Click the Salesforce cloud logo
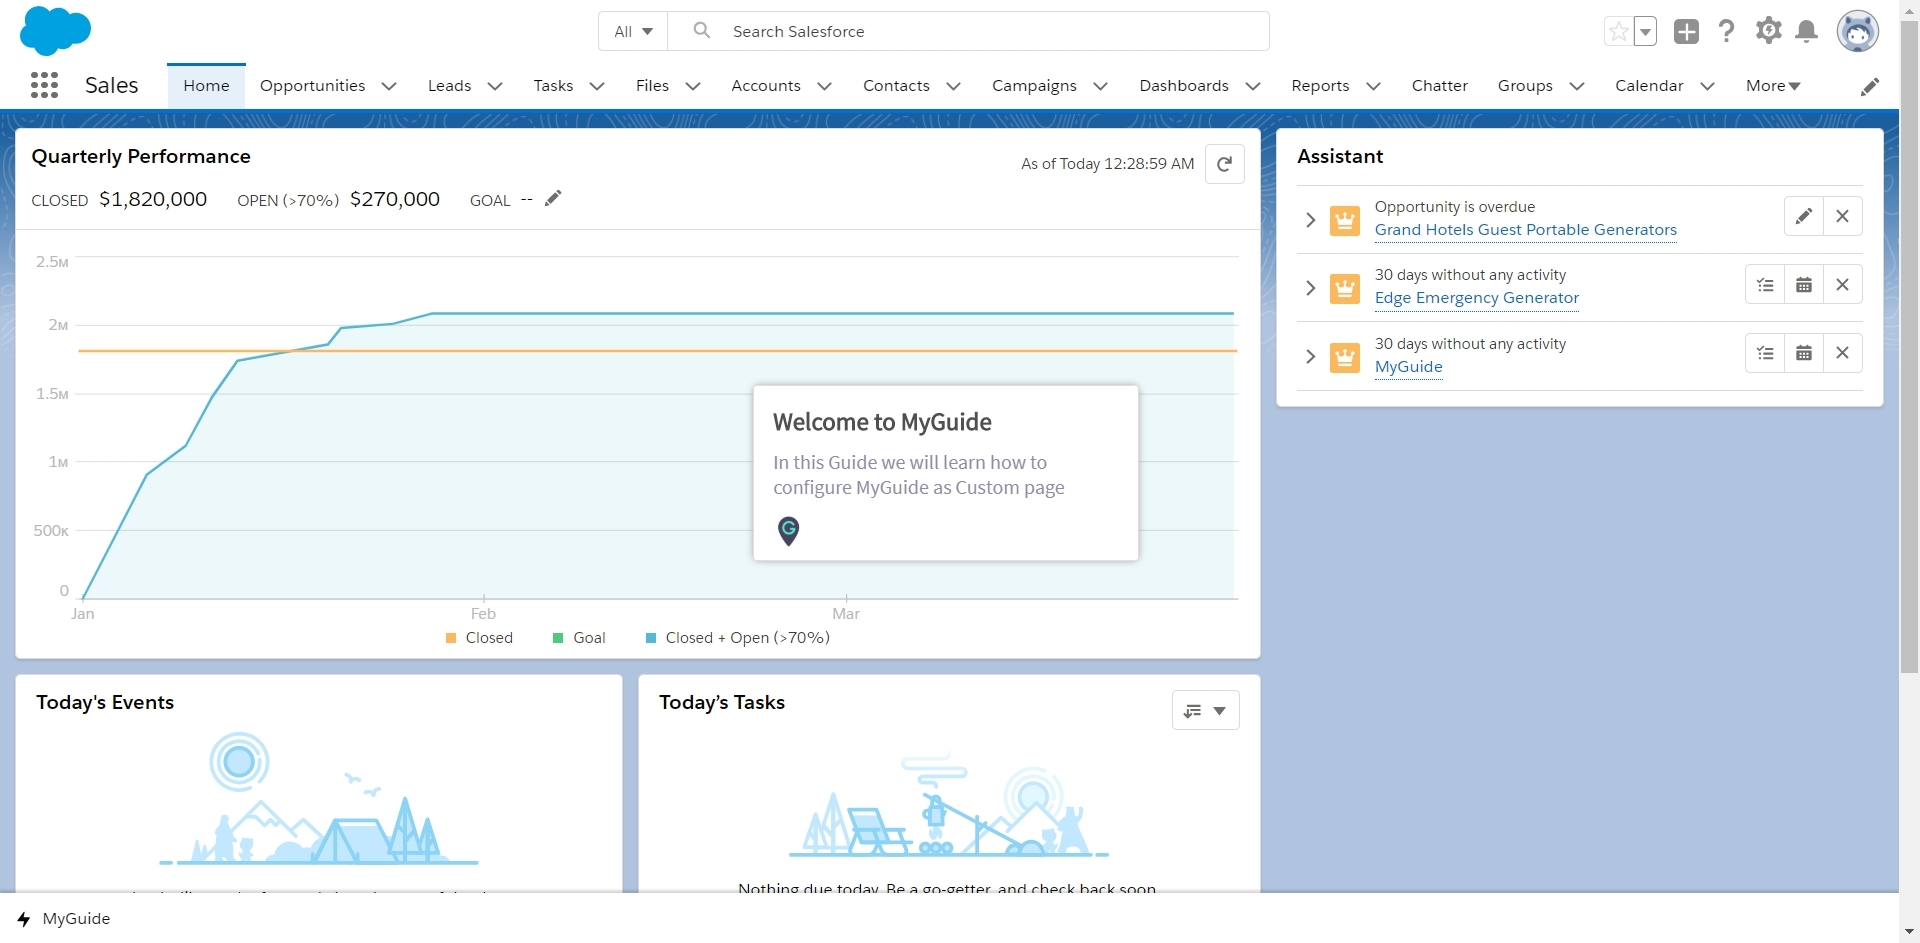Screen dimensions: 1920x943 pyautogui.click(x=56, y=30)
